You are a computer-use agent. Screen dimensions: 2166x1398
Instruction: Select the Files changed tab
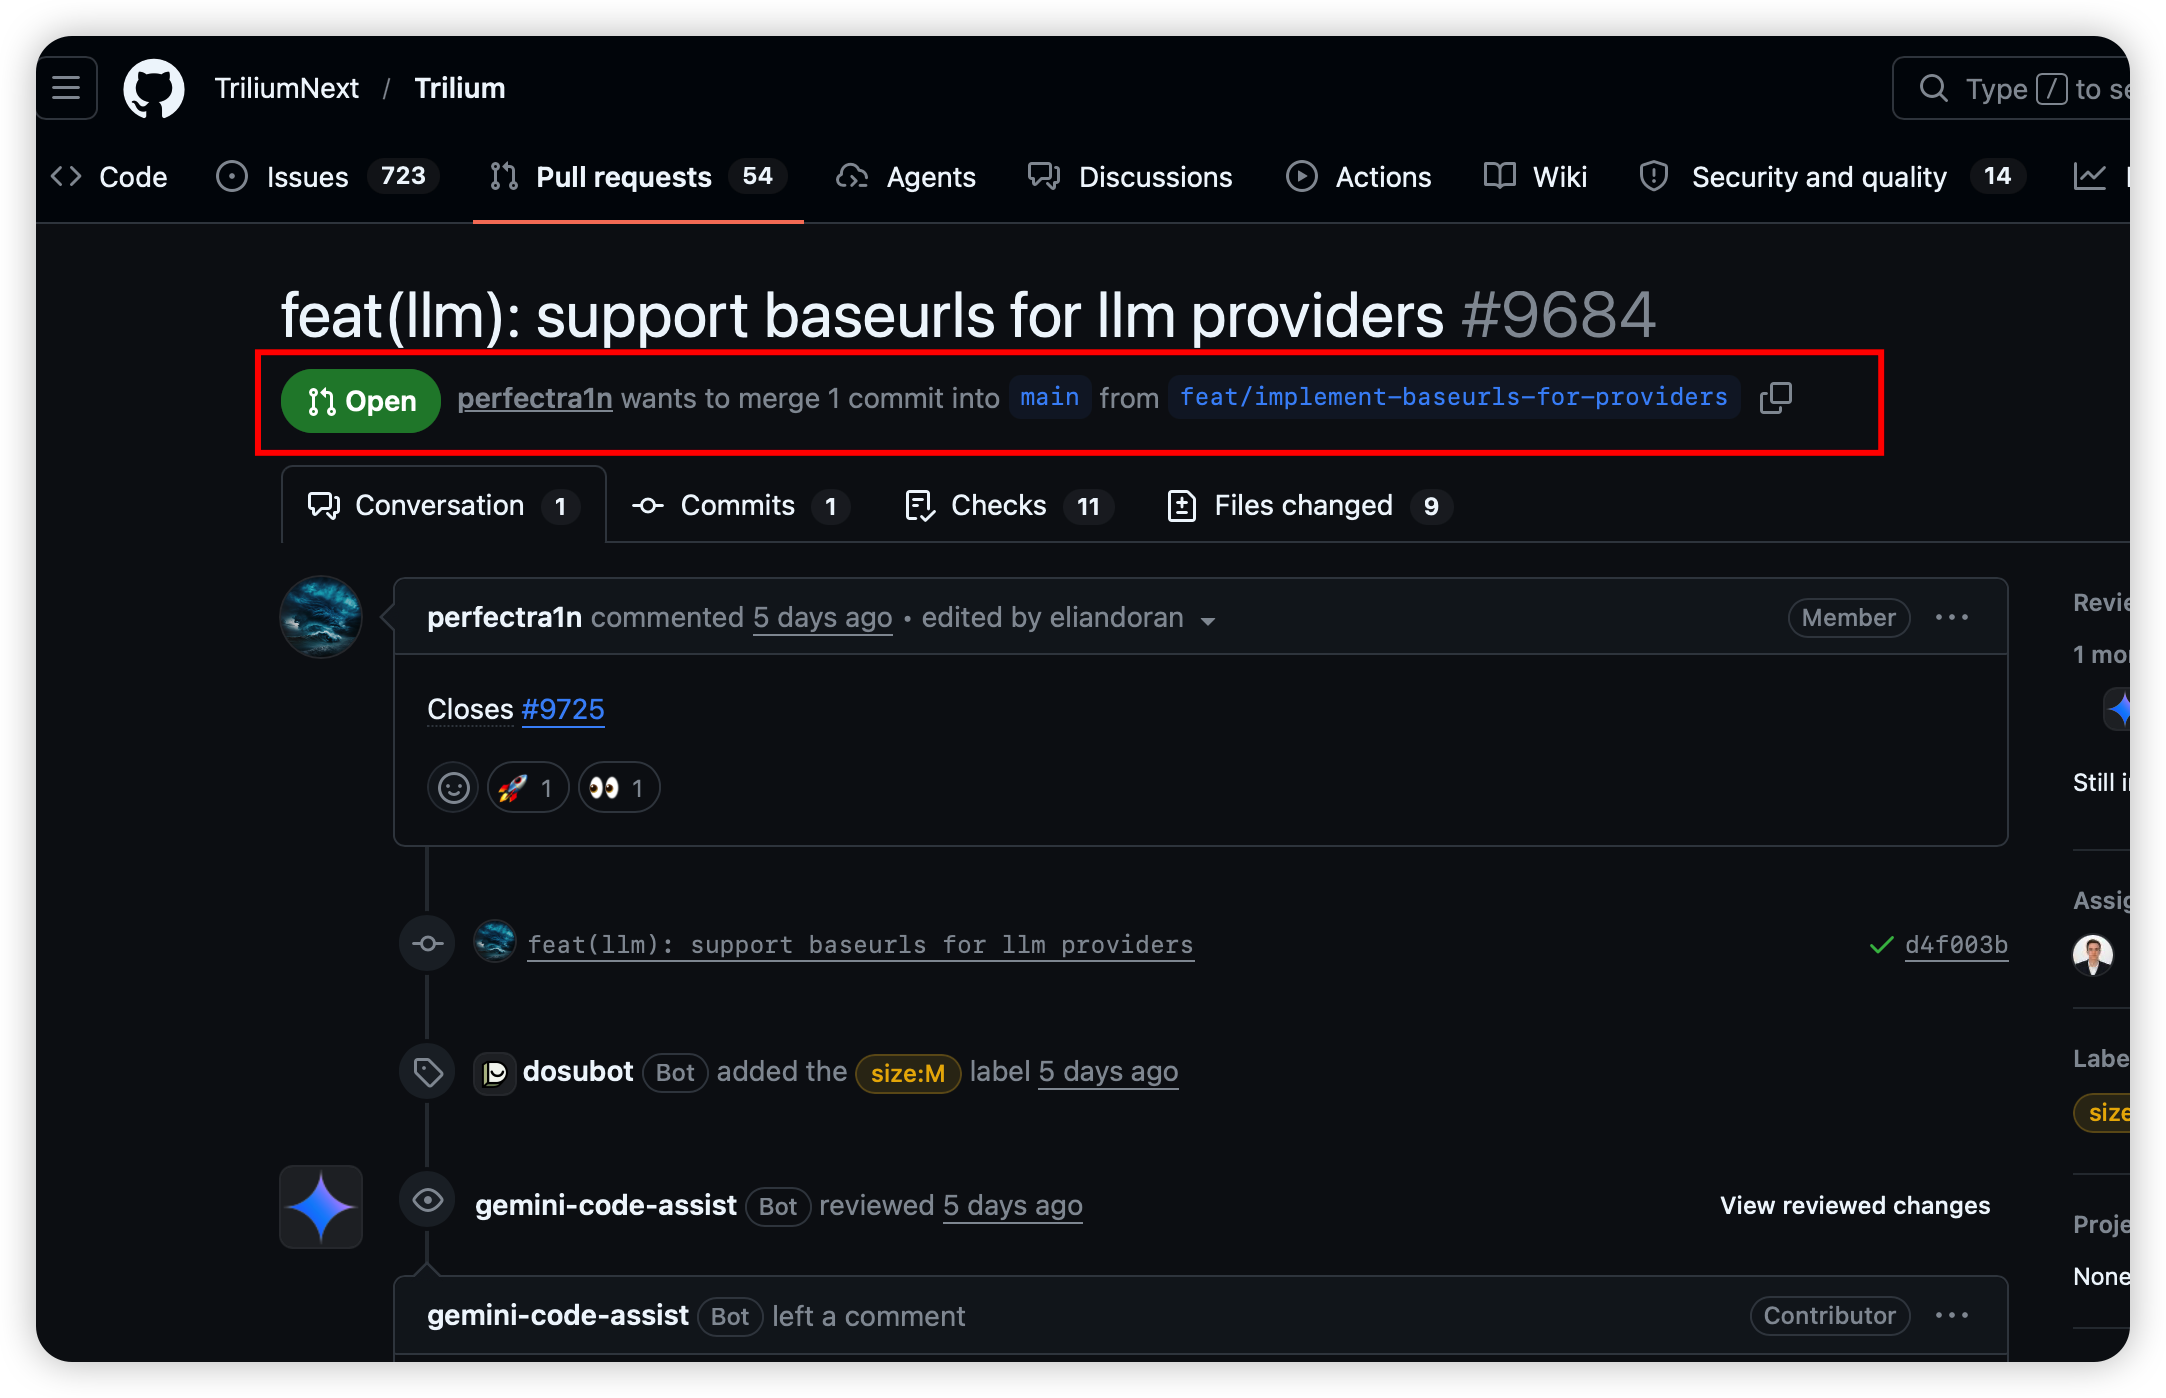pyautogui.click(x=1309, y=506)
